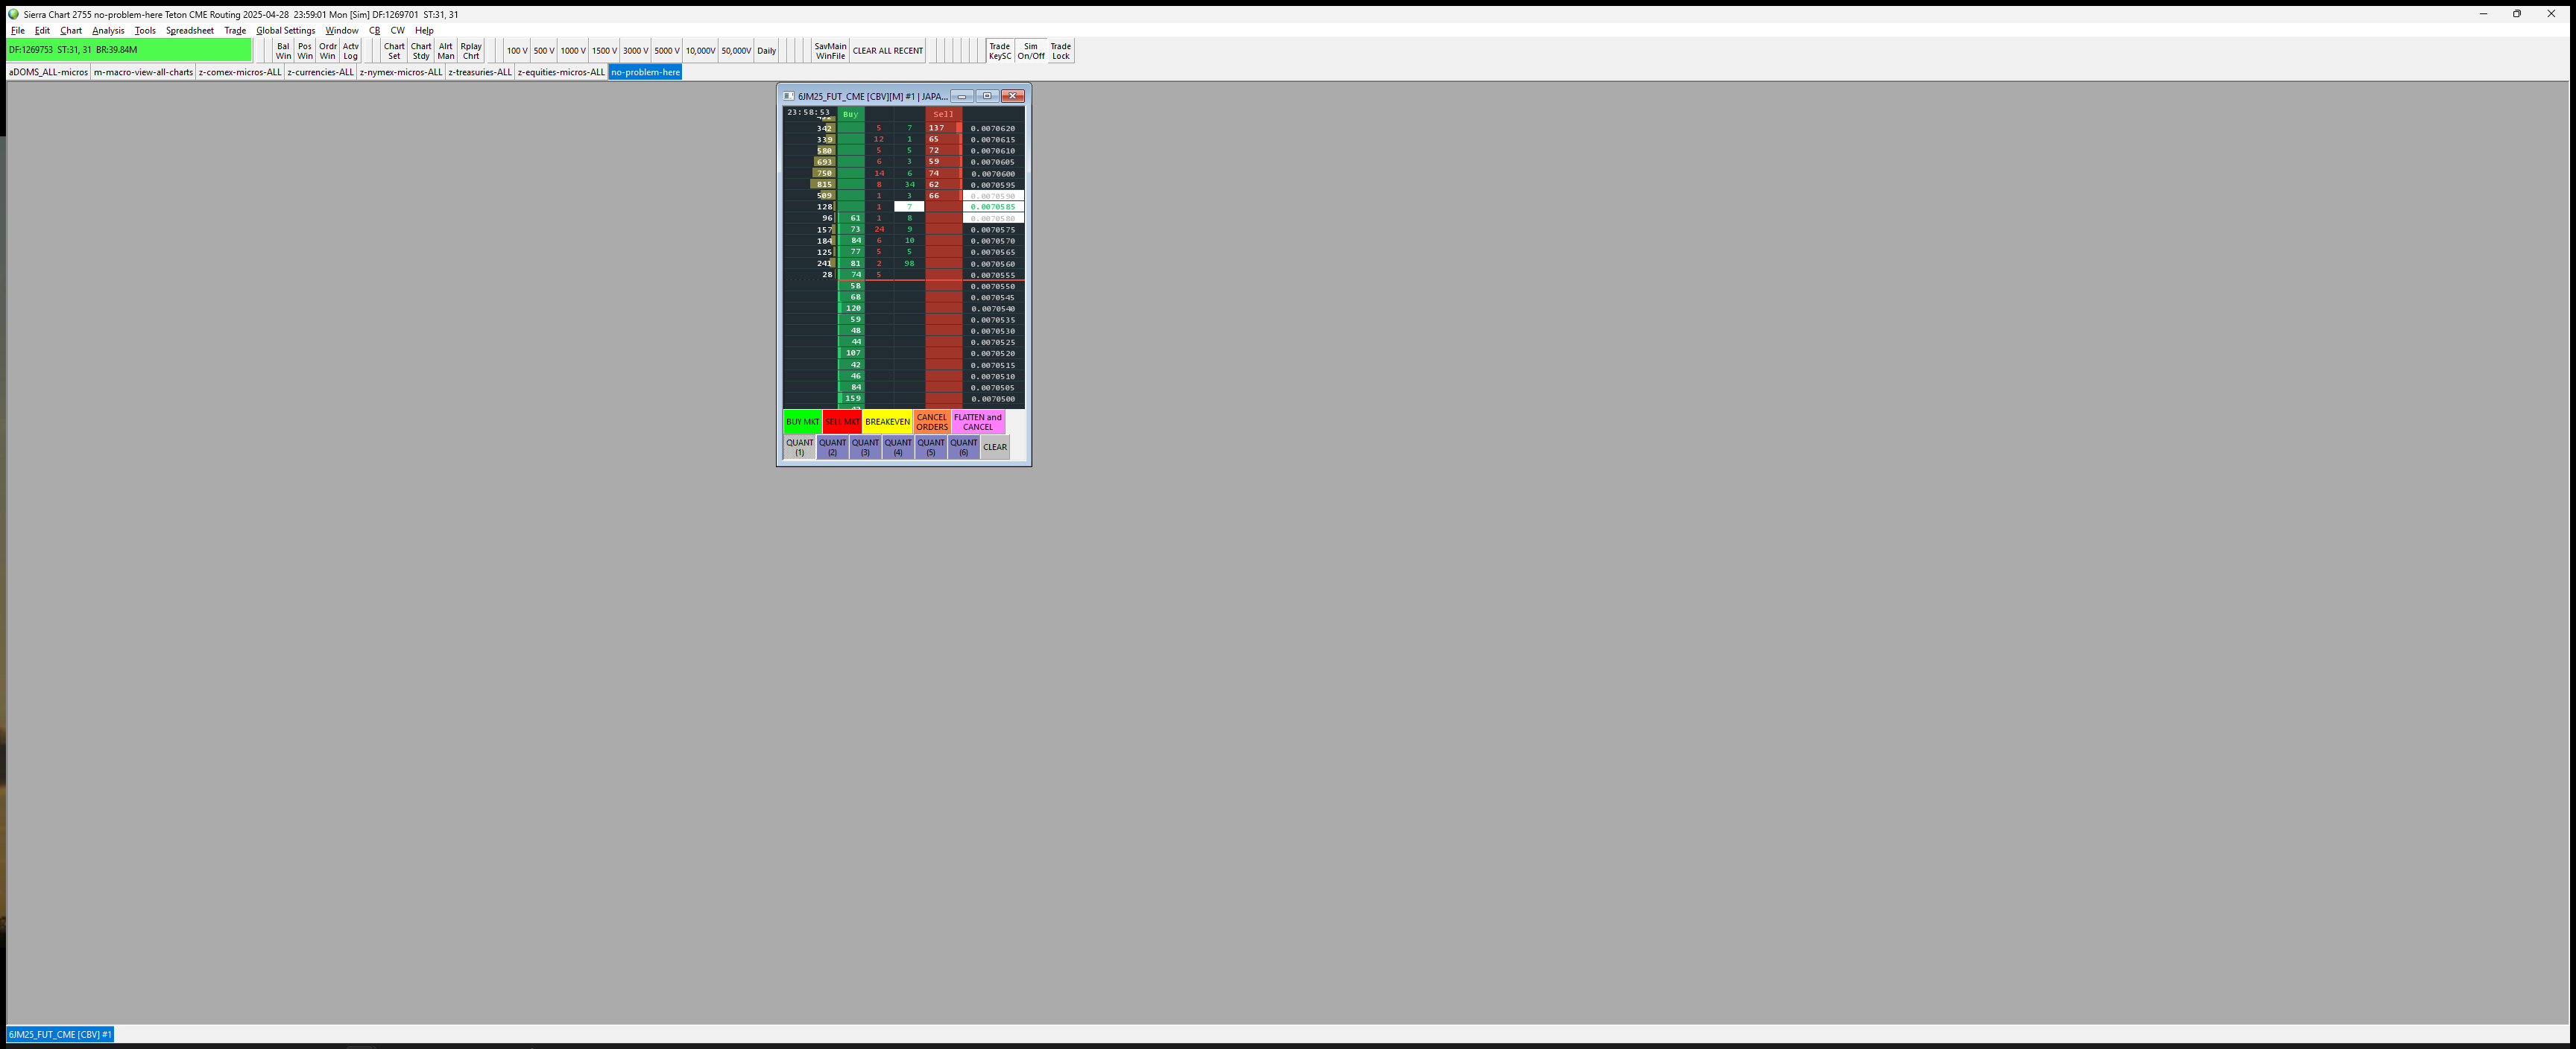
Task: Toggle Sim On/Off mode
Action: click(1030, 51)
